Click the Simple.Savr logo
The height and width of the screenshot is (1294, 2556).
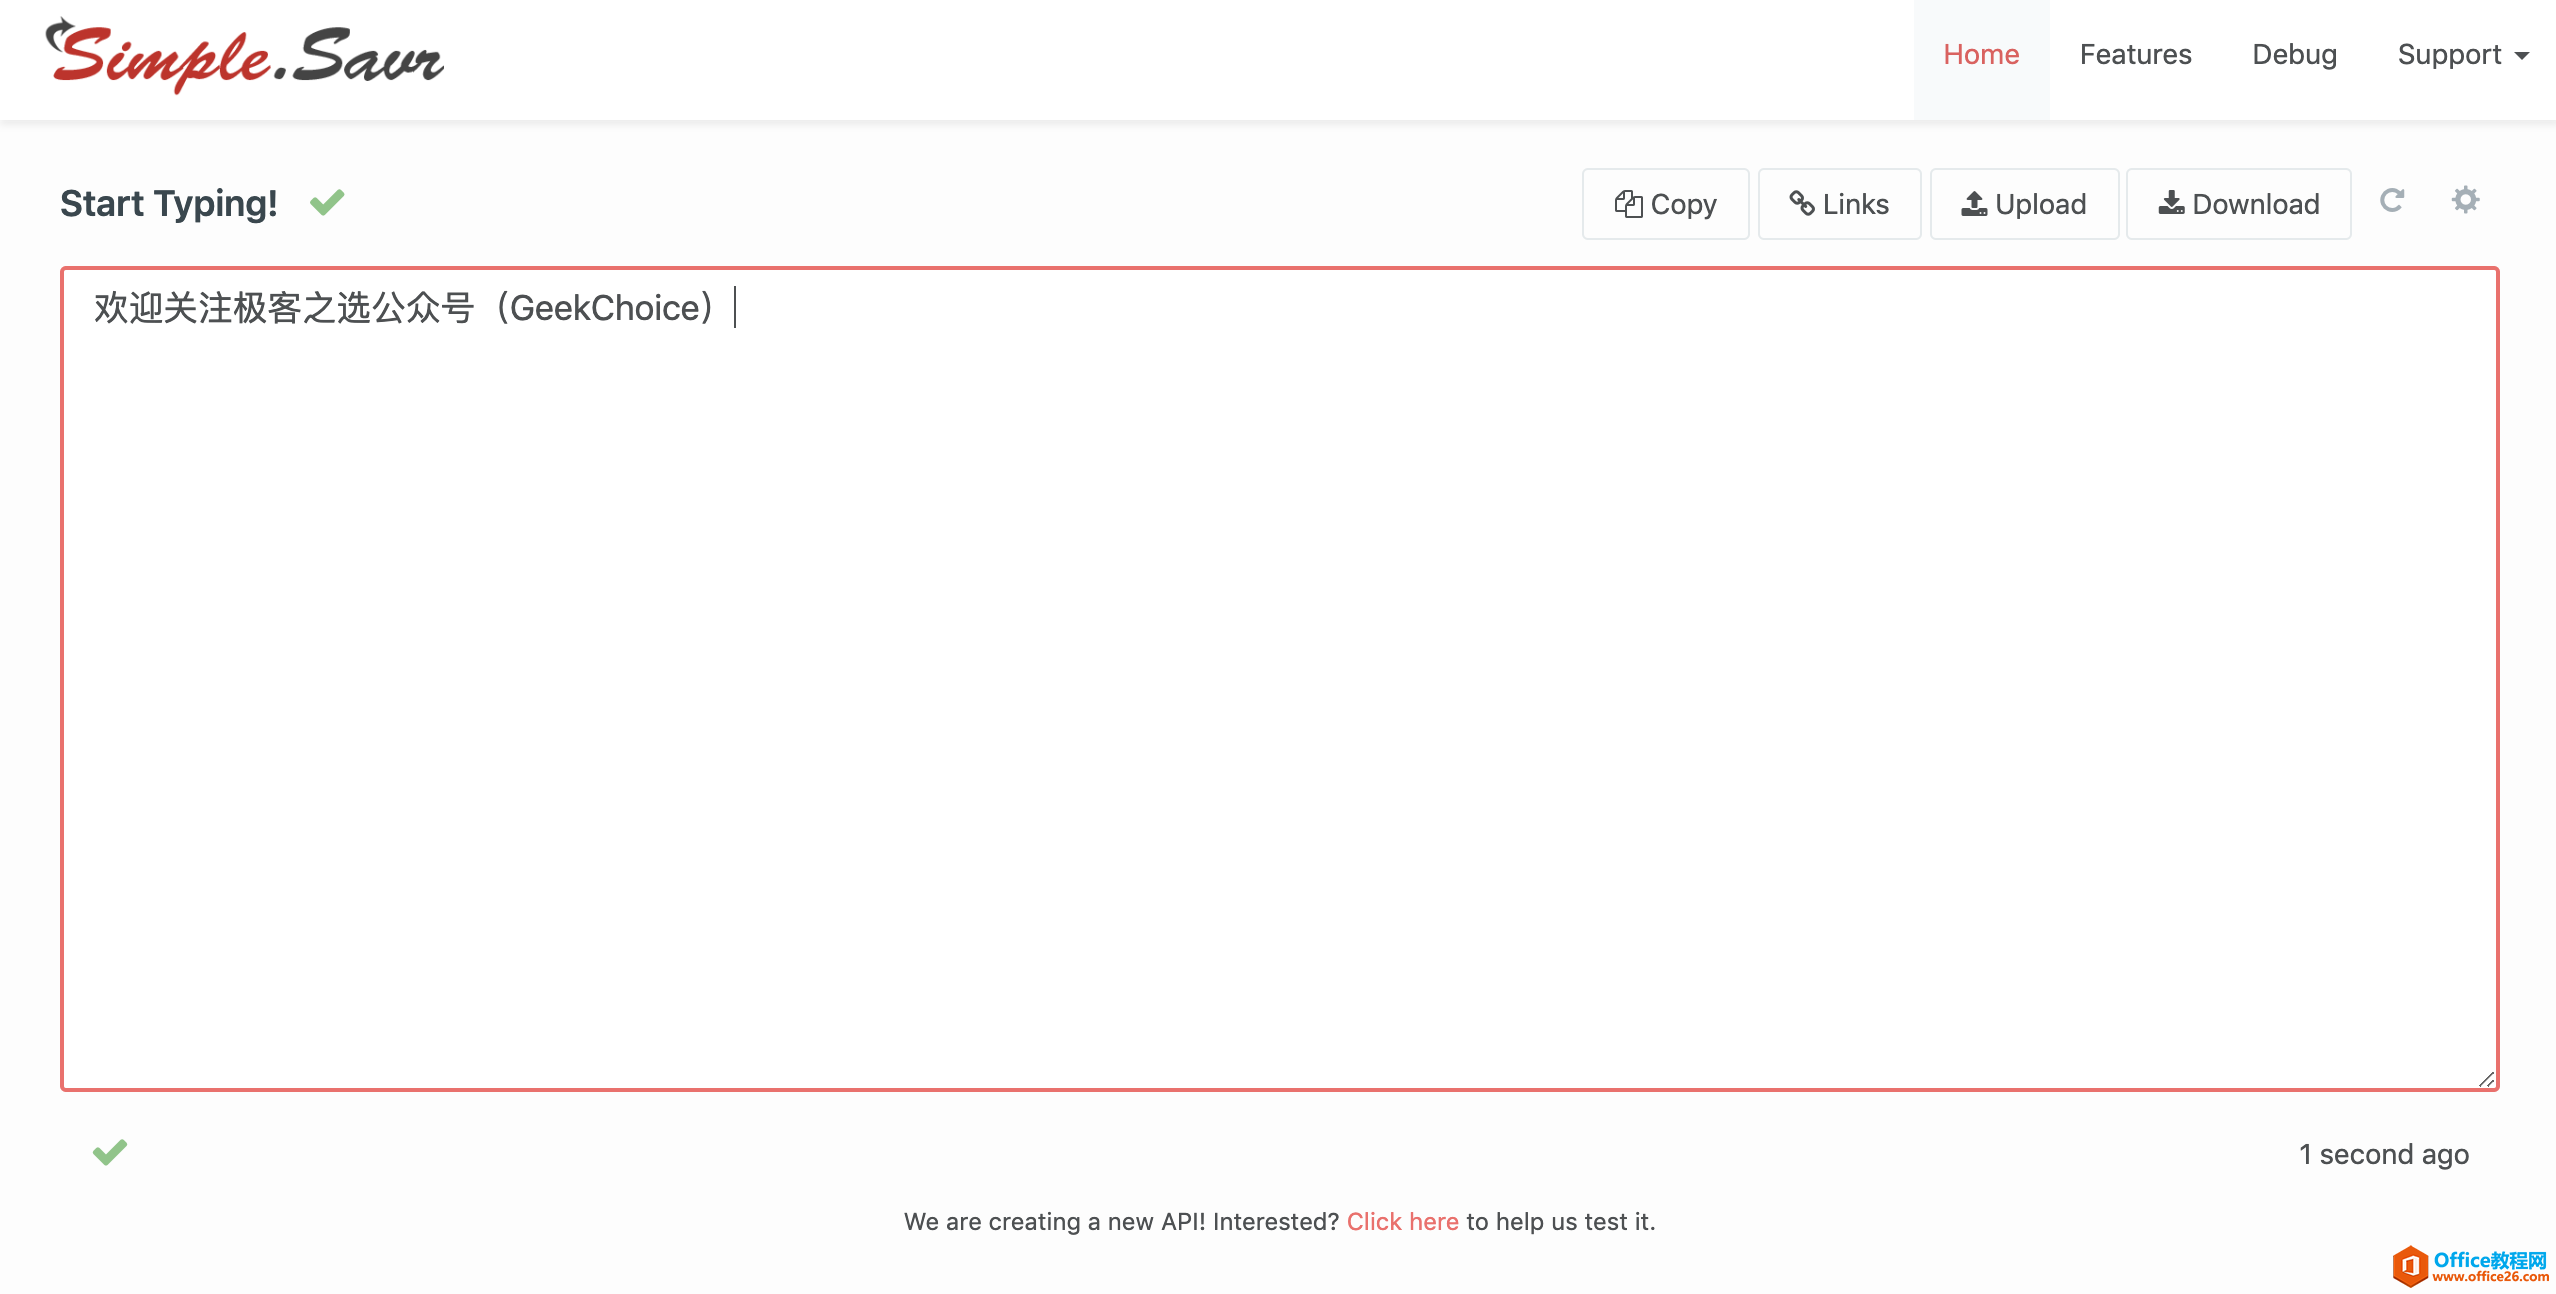pos(245,58)
